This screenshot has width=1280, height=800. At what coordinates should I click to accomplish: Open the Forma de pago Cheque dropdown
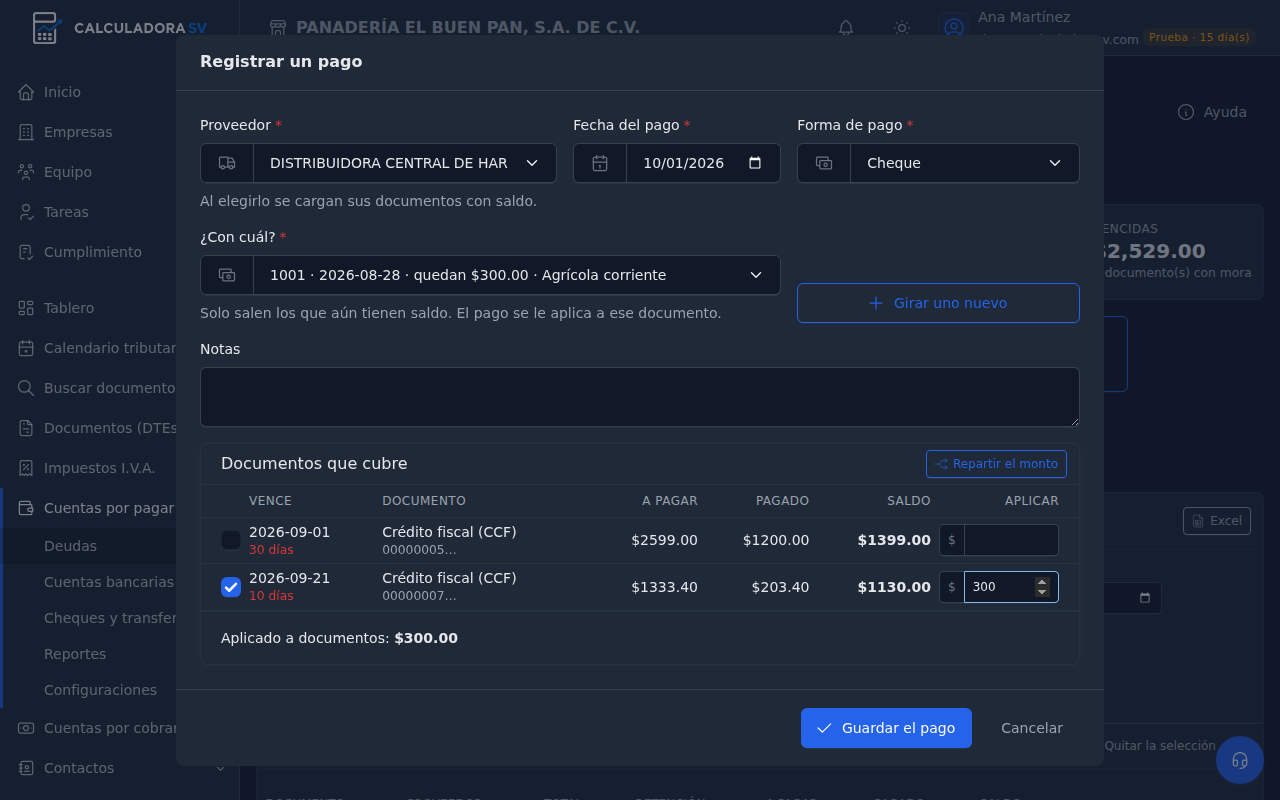click(x=965, y=163)
